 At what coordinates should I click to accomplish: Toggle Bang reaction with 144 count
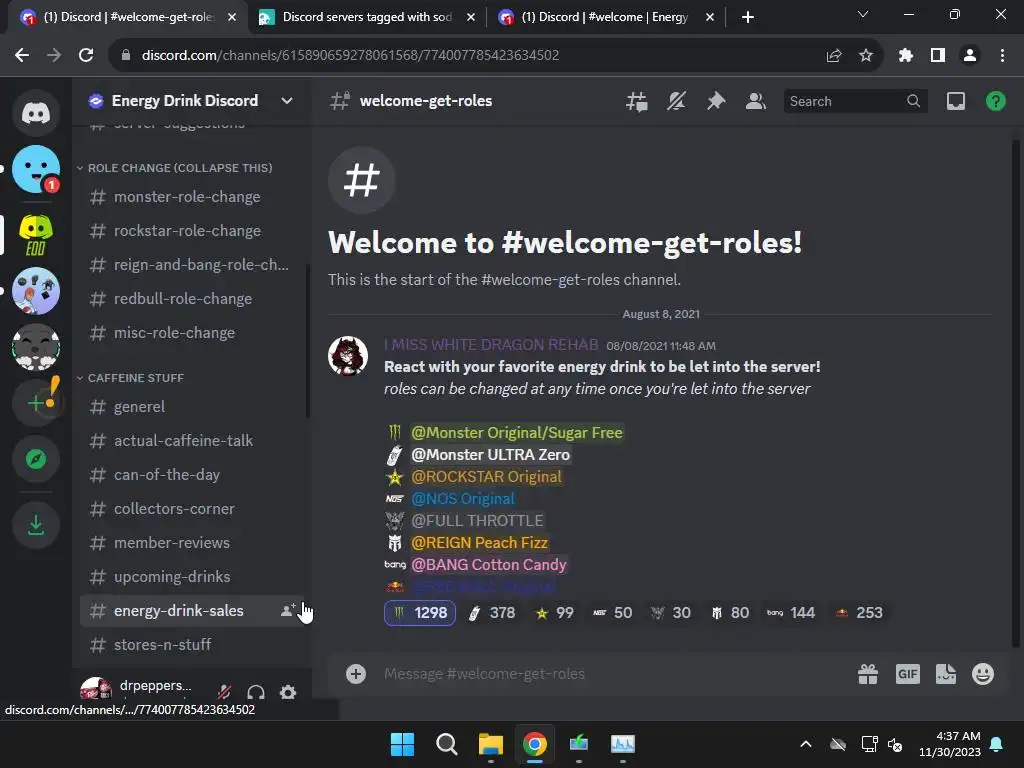click(791, 613)
